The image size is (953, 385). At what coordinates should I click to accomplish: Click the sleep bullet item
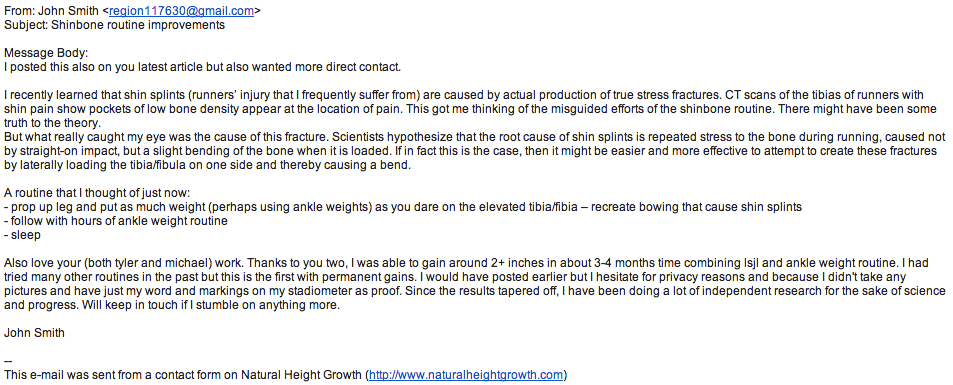[x=22, y=235]
